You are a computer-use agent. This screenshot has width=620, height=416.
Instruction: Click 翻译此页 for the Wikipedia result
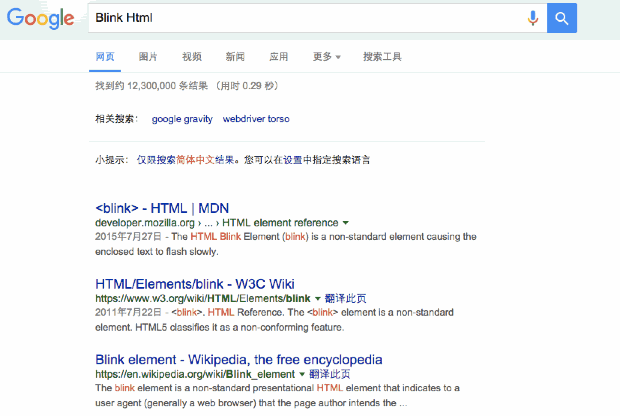pyautogui.click(x=330, y=374)
